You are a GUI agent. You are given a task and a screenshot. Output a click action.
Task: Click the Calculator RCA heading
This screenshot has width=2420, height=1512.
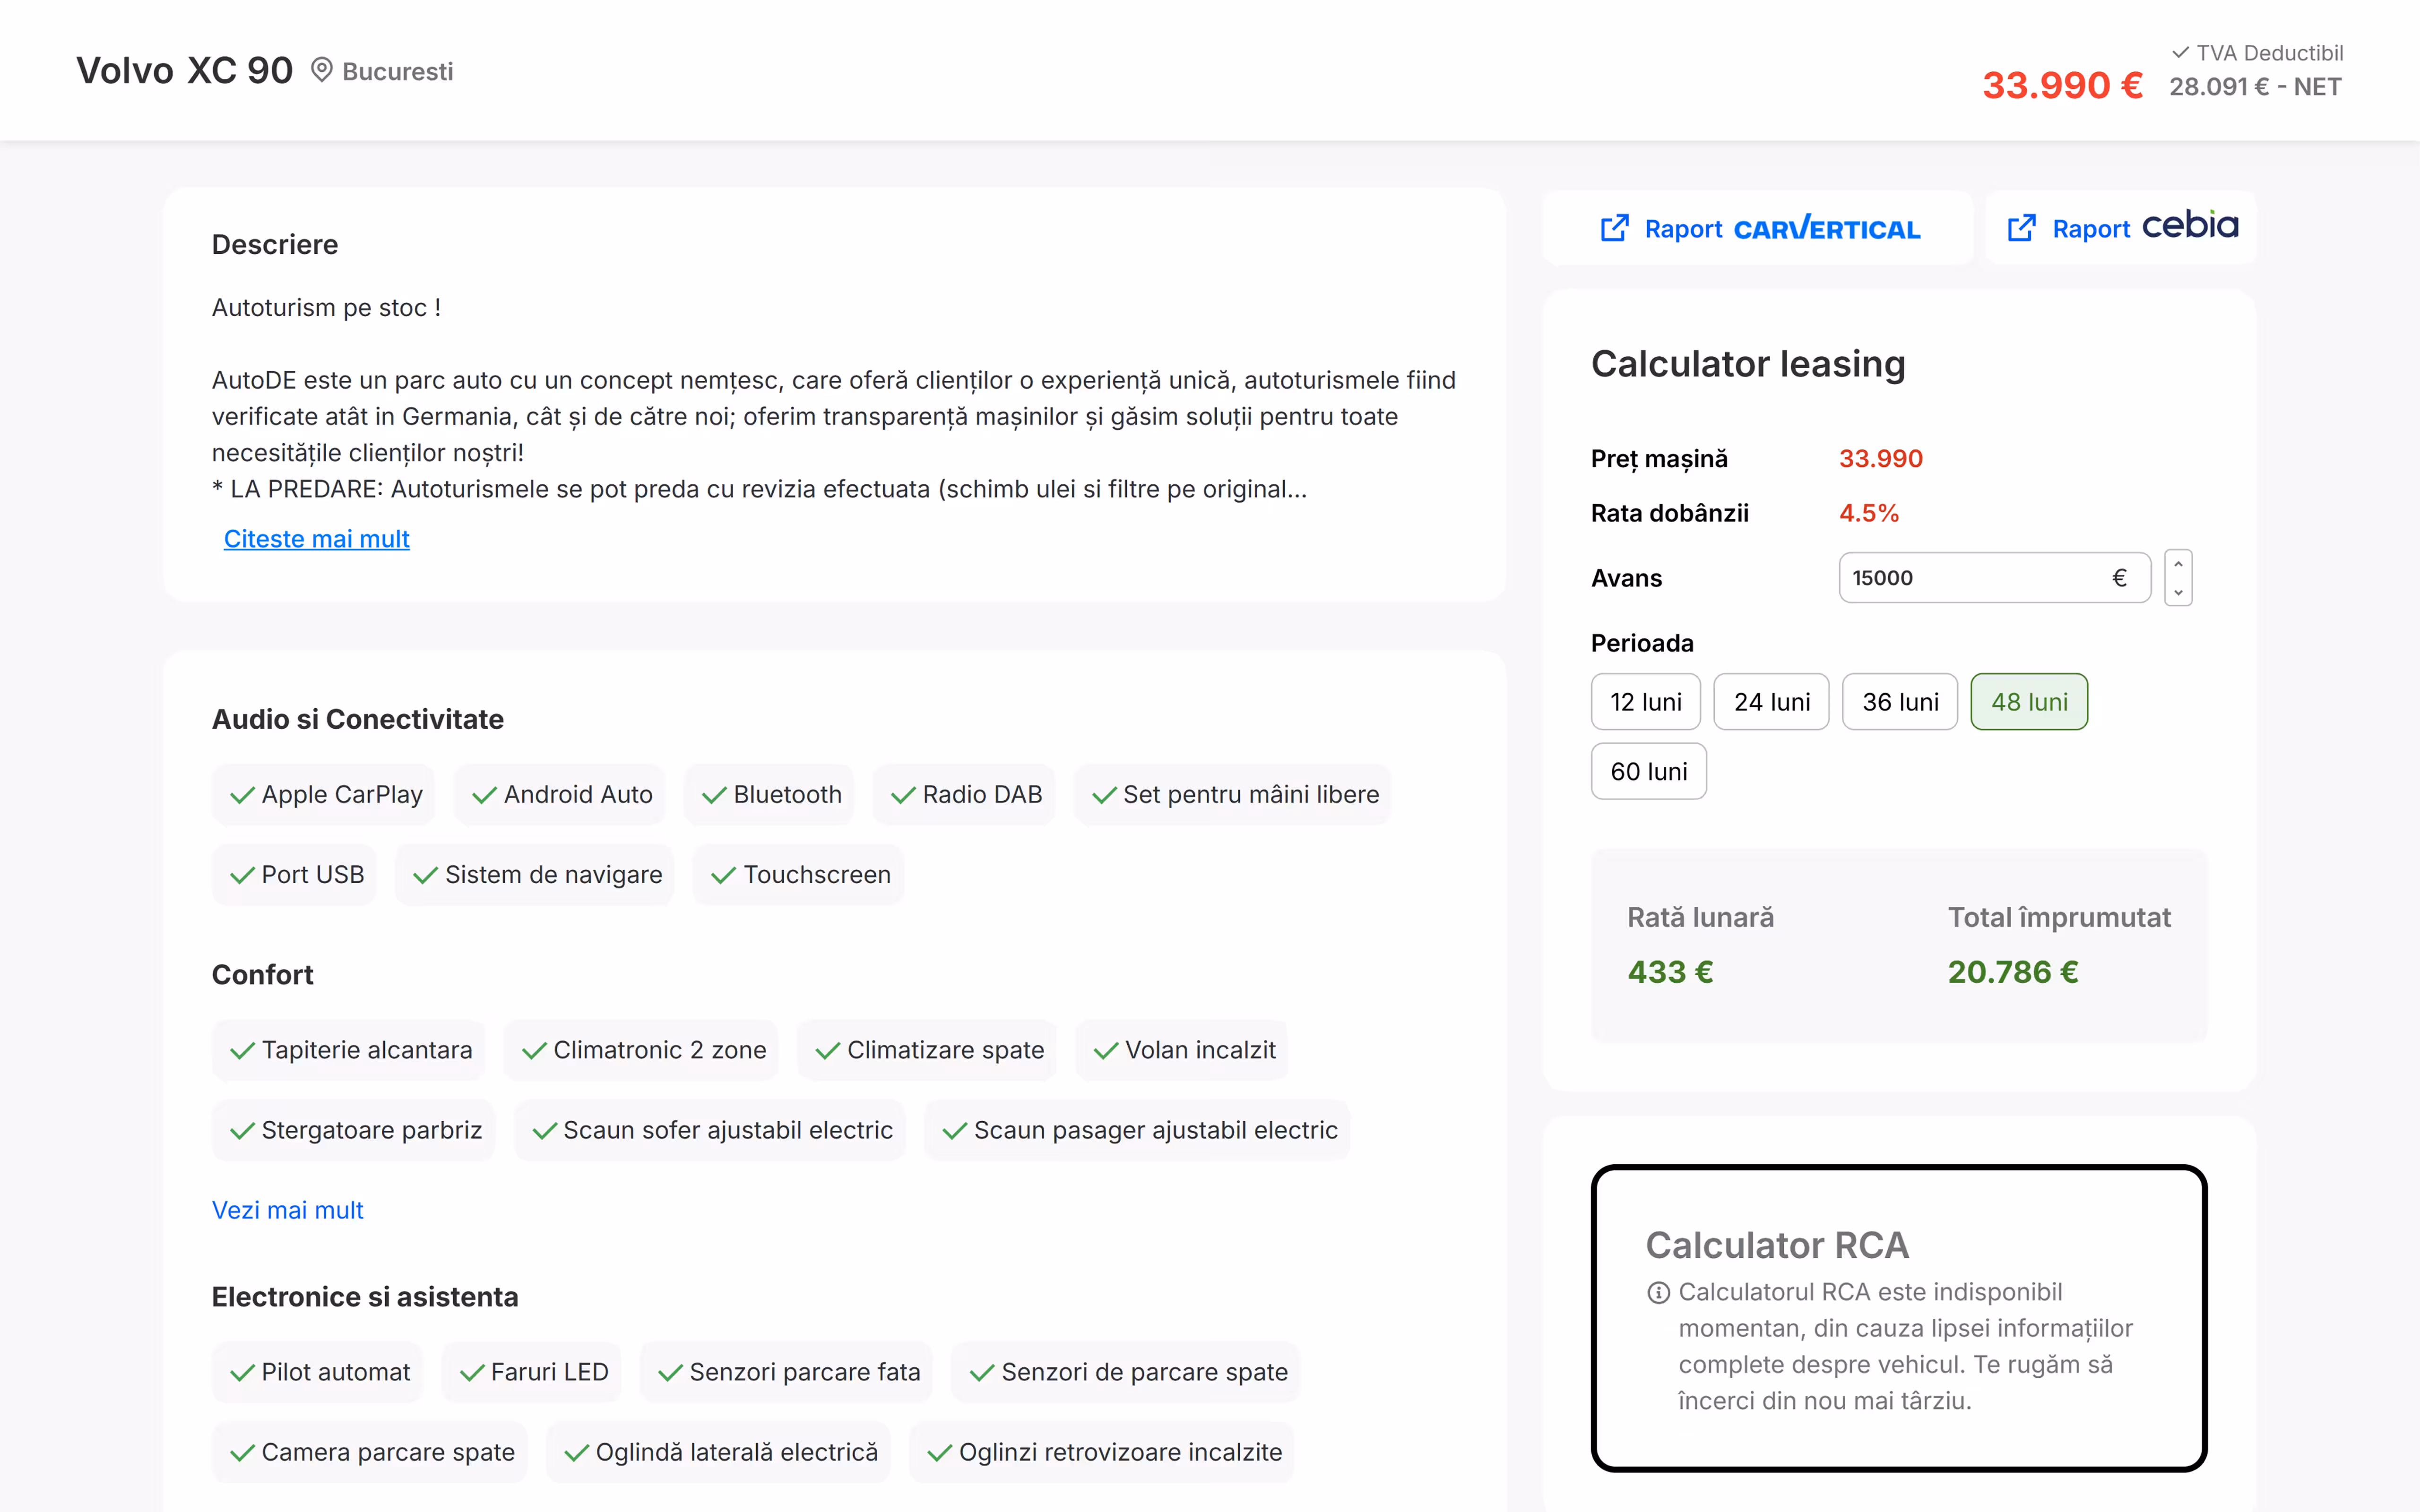1777,1245
